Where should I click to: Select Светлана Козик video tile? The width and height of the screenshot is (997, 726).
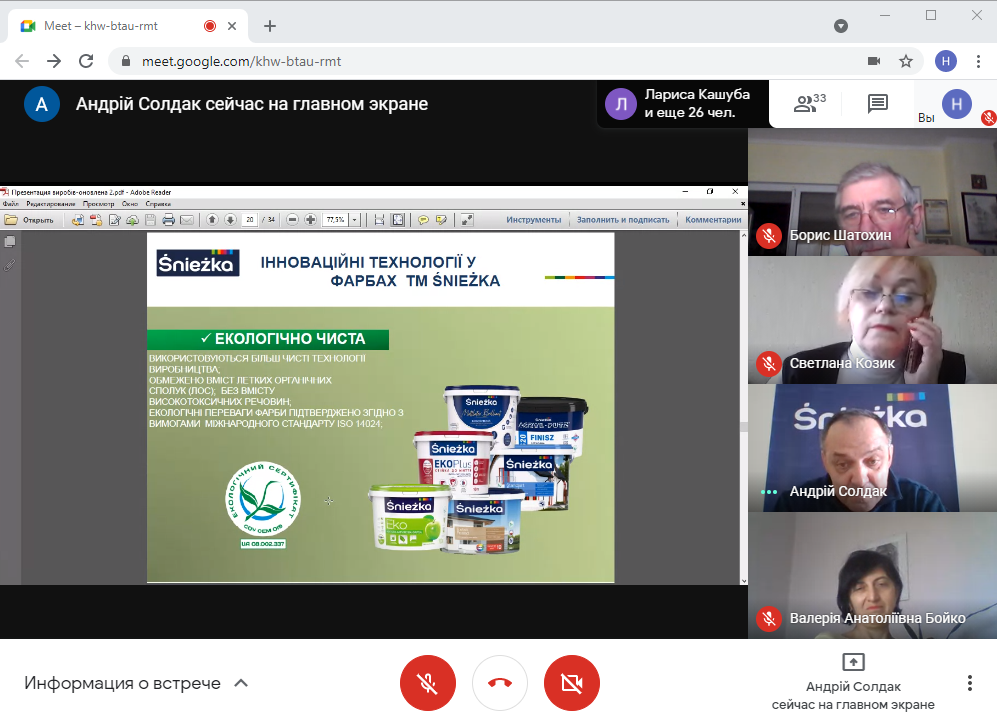coord(872,320)
